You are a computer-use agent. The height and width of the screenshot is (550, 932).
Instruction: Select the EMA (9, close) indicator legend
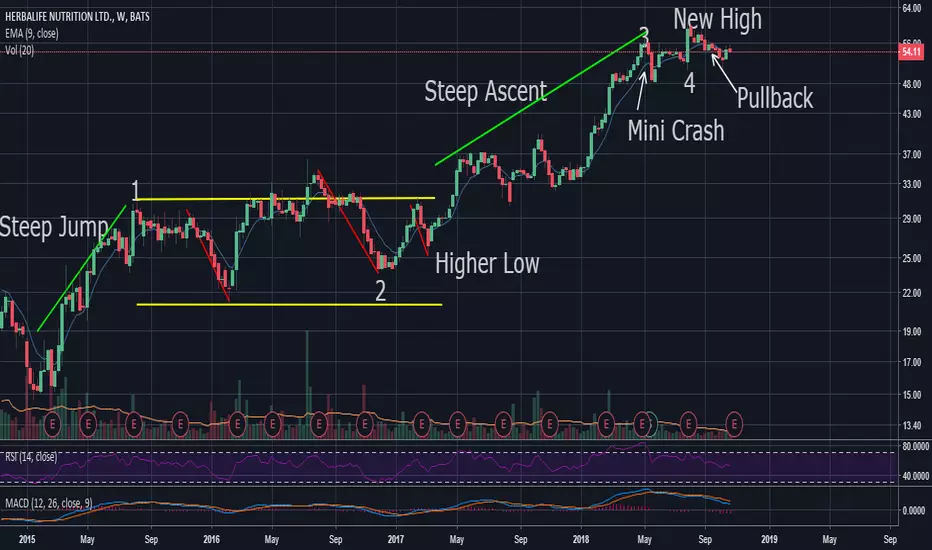[x=32, y=34]
